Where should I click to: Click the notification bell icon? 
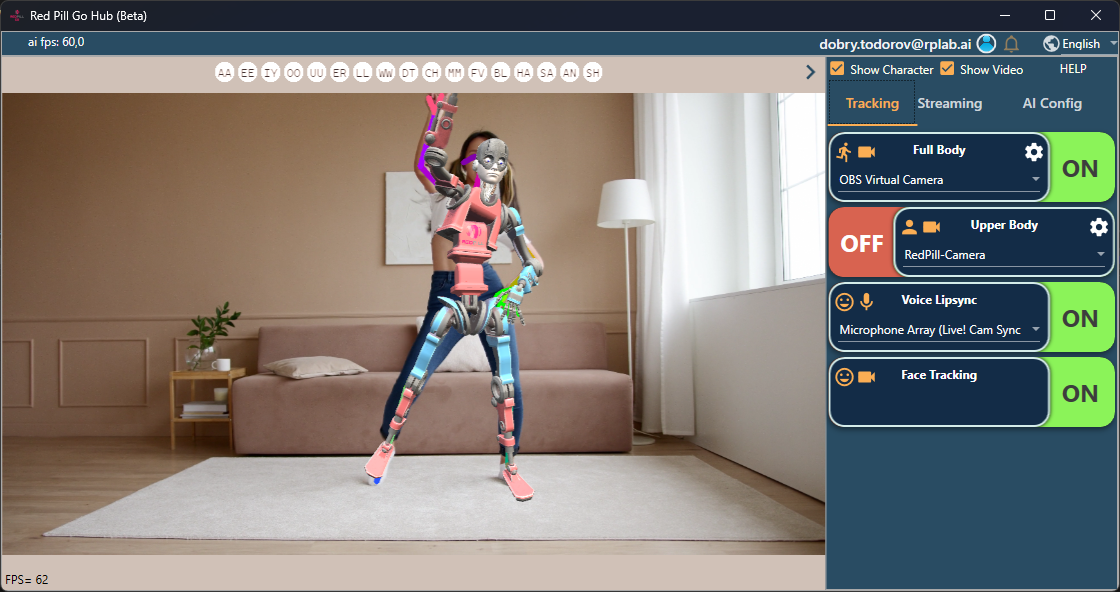[1011, 44]
